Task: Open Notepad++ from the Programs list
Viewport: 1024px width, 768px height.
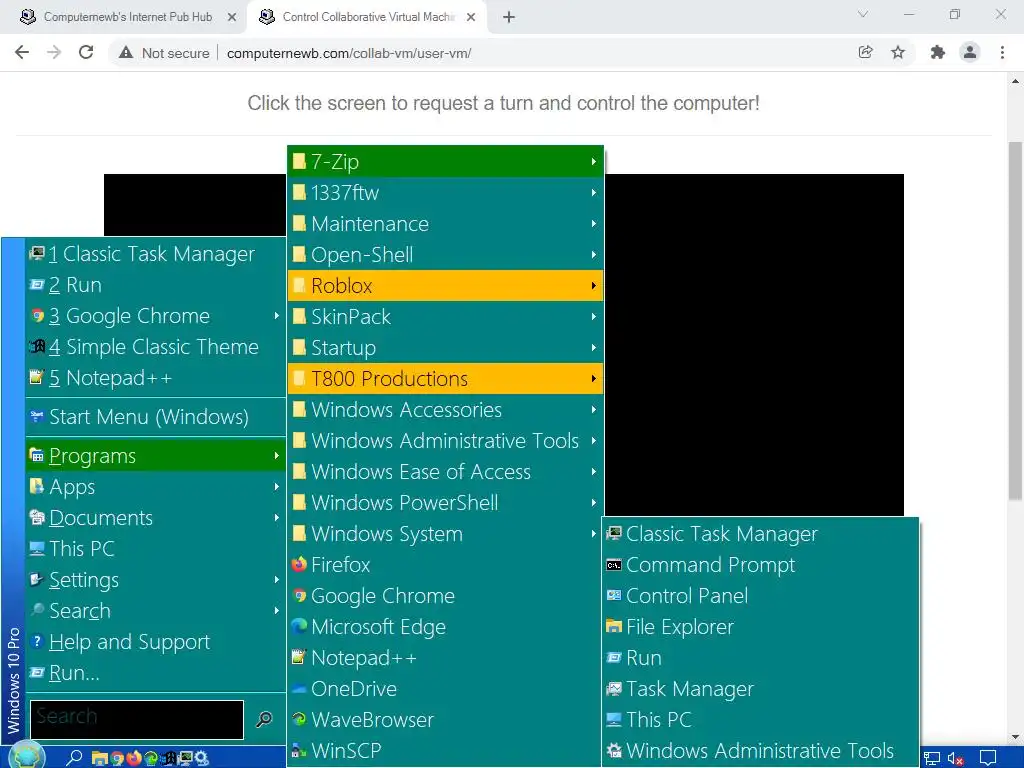Action: tap(445, 658)
